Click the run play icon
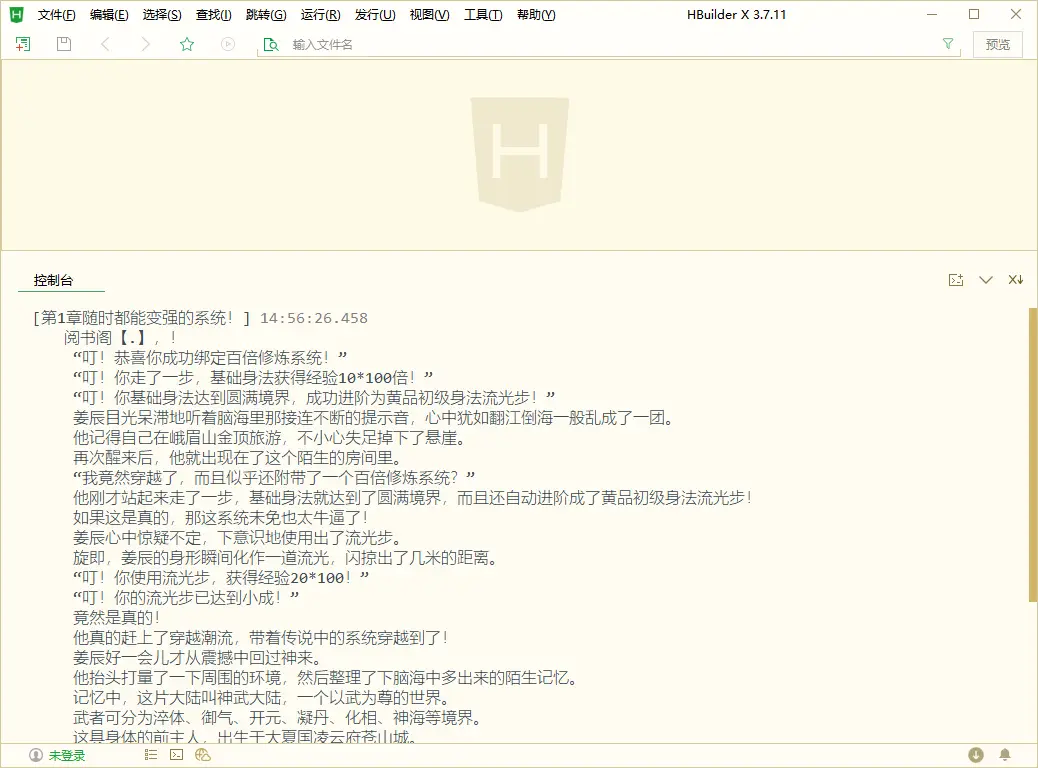This screenshot has height=768, width=1038. click(x=228, y=44)
